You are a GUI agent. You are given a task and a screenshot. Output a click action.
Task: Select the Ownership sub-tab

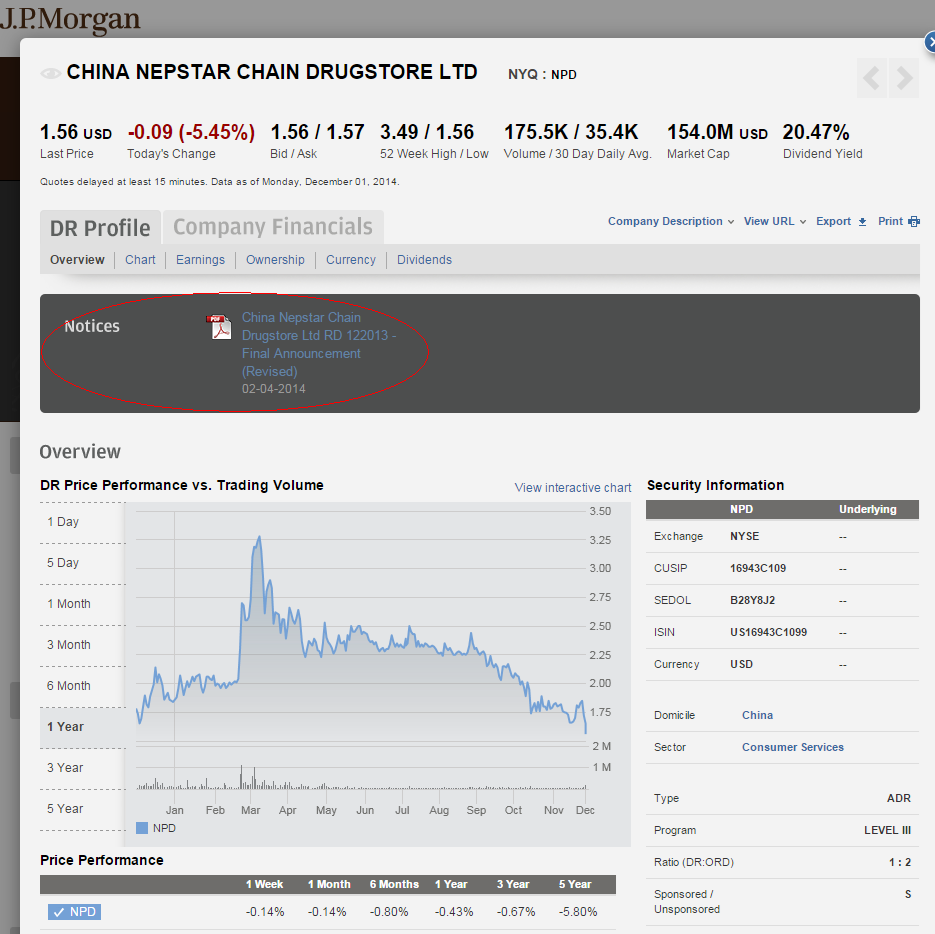[275, 260]
